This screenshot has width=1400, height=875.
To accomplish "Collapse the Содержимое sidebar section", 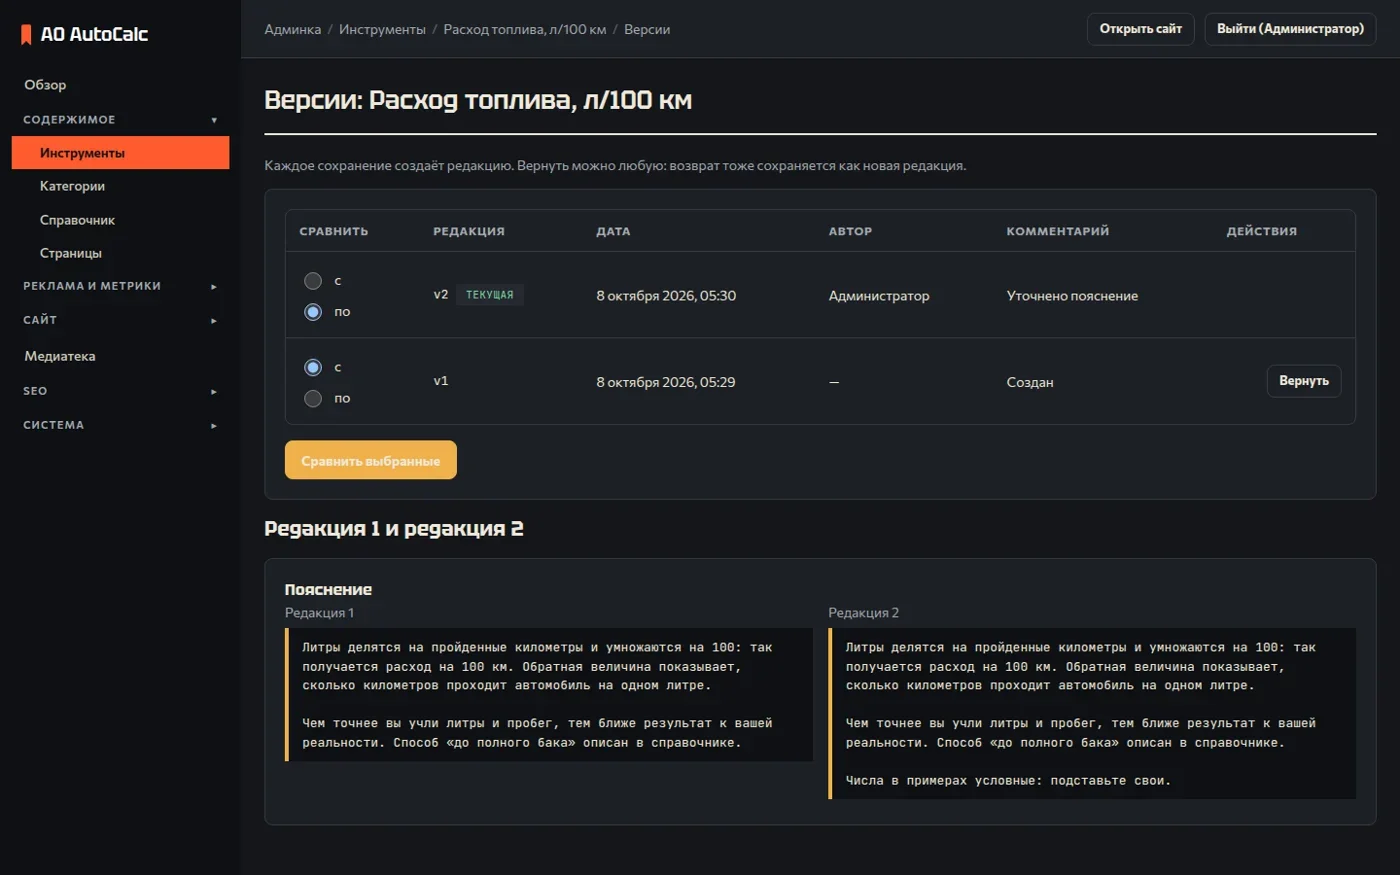I will click(120, 120).
